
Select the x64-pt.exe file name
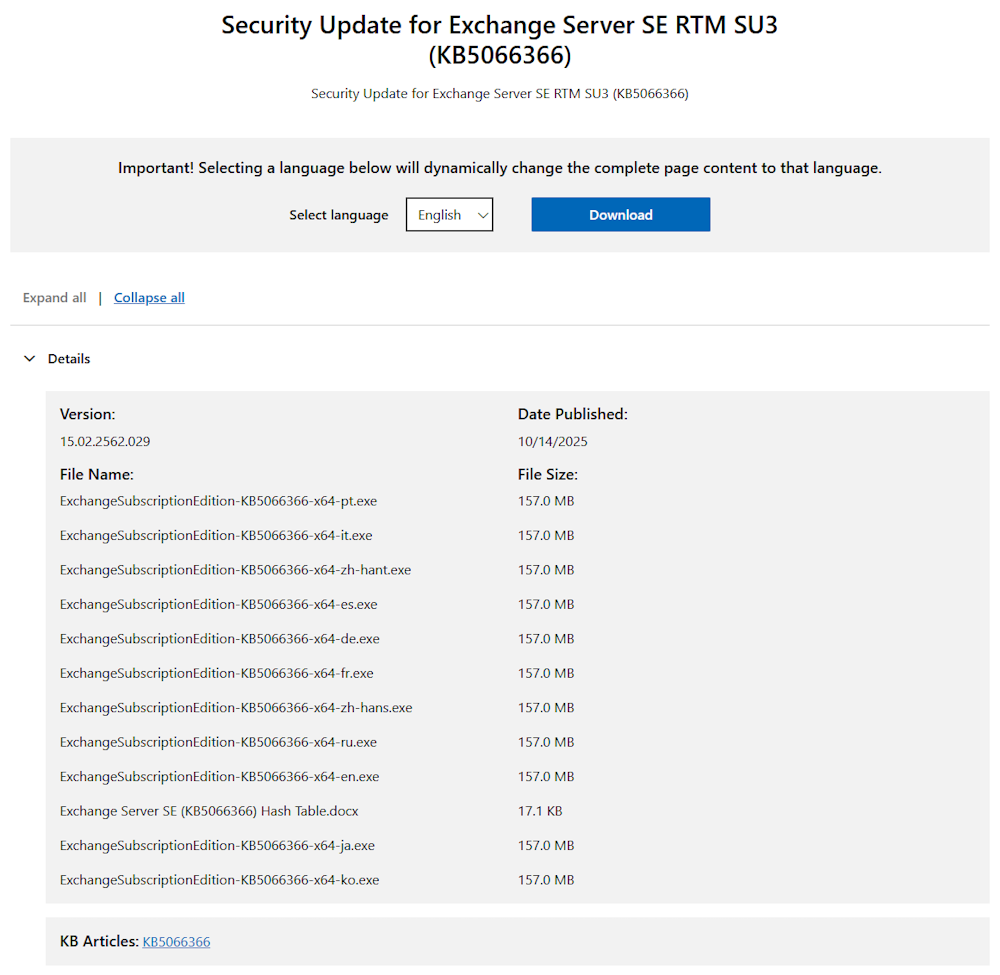tap(218, 501)
